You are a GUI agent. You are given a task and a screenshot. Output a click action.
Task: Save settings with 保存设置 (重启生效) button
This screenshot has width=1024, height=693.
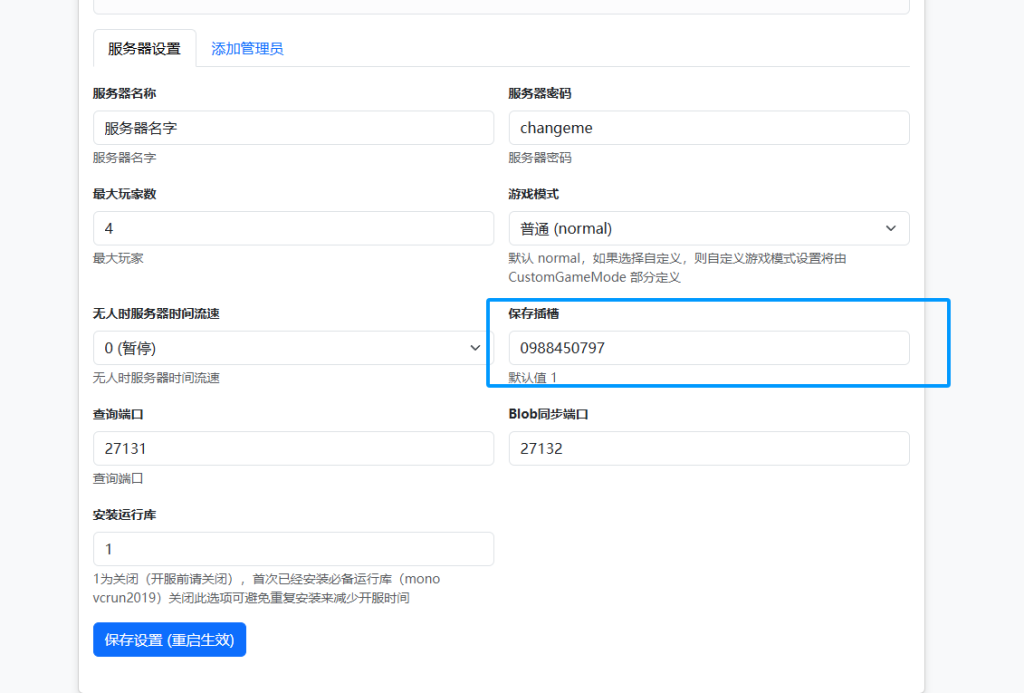point(169,640)
